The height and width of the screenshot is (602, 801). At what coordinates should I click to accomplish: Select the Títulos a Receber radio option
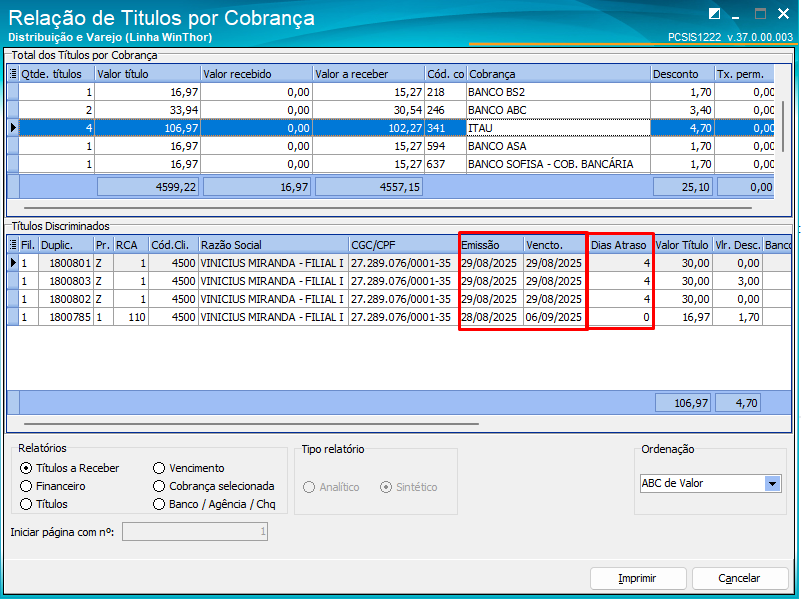click(69, 468)
